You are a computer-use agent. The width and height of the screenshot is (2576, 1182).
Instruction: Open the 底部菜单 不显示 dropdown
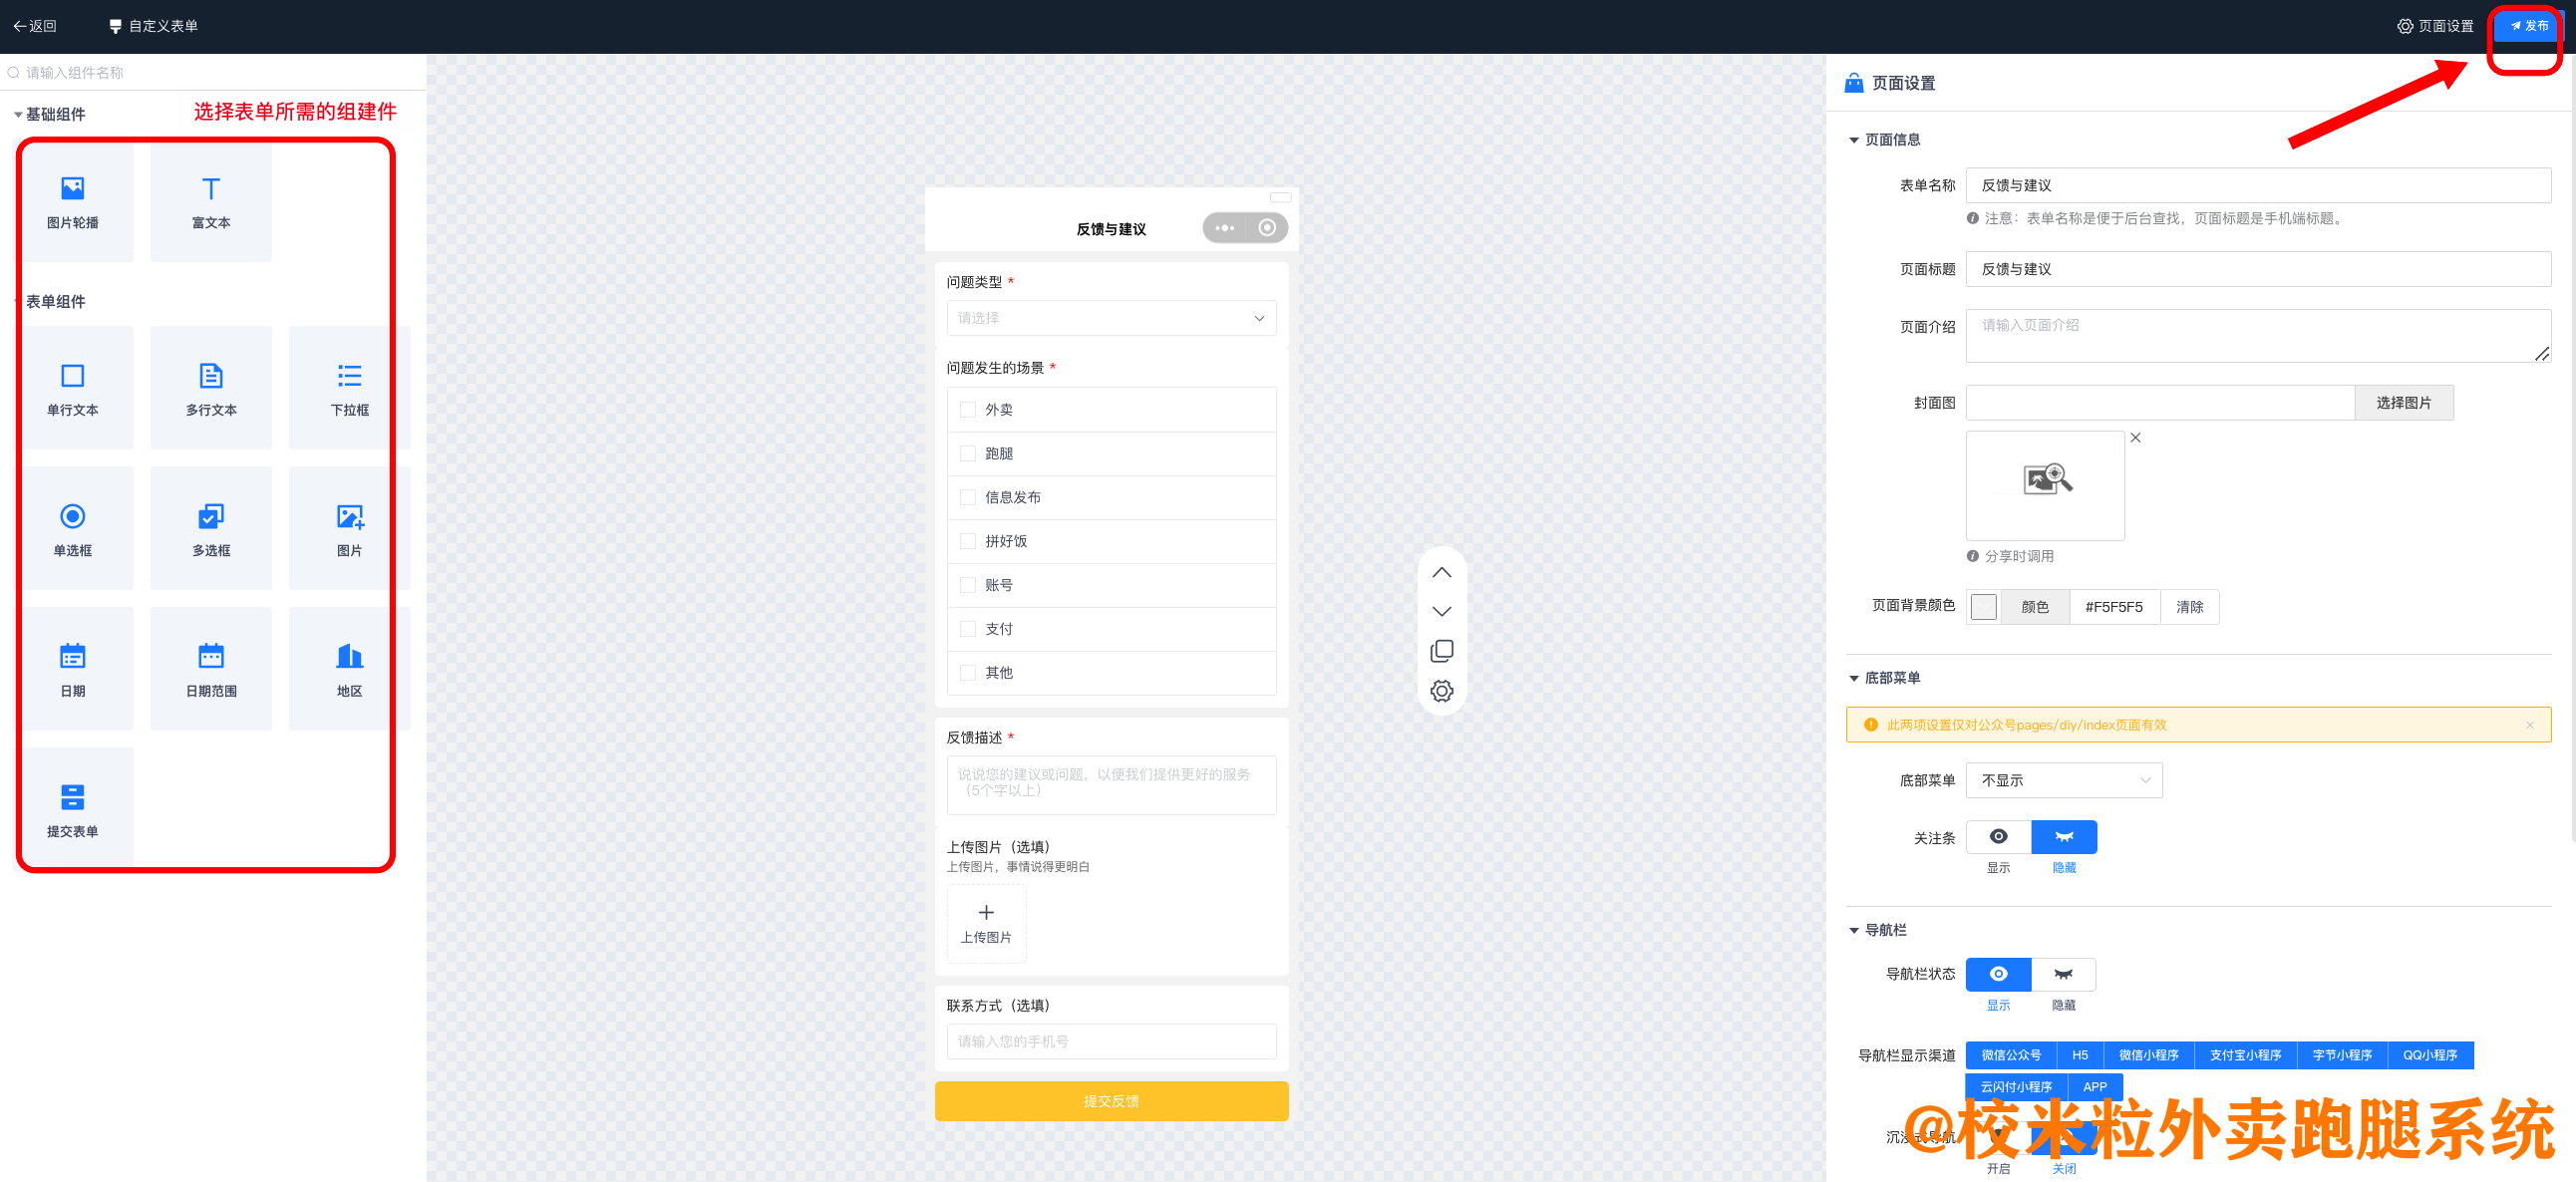[2063, 780]
